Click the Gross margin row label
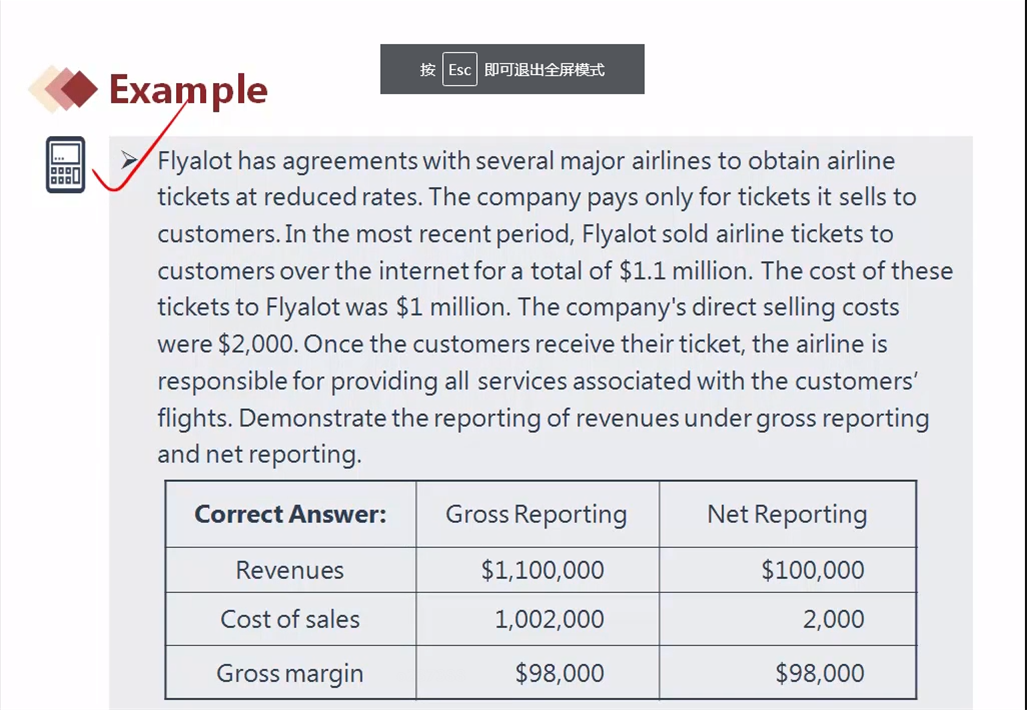The height and width of the screenshot is (710, 1027). pyautogui.click(x=289, y=673)
